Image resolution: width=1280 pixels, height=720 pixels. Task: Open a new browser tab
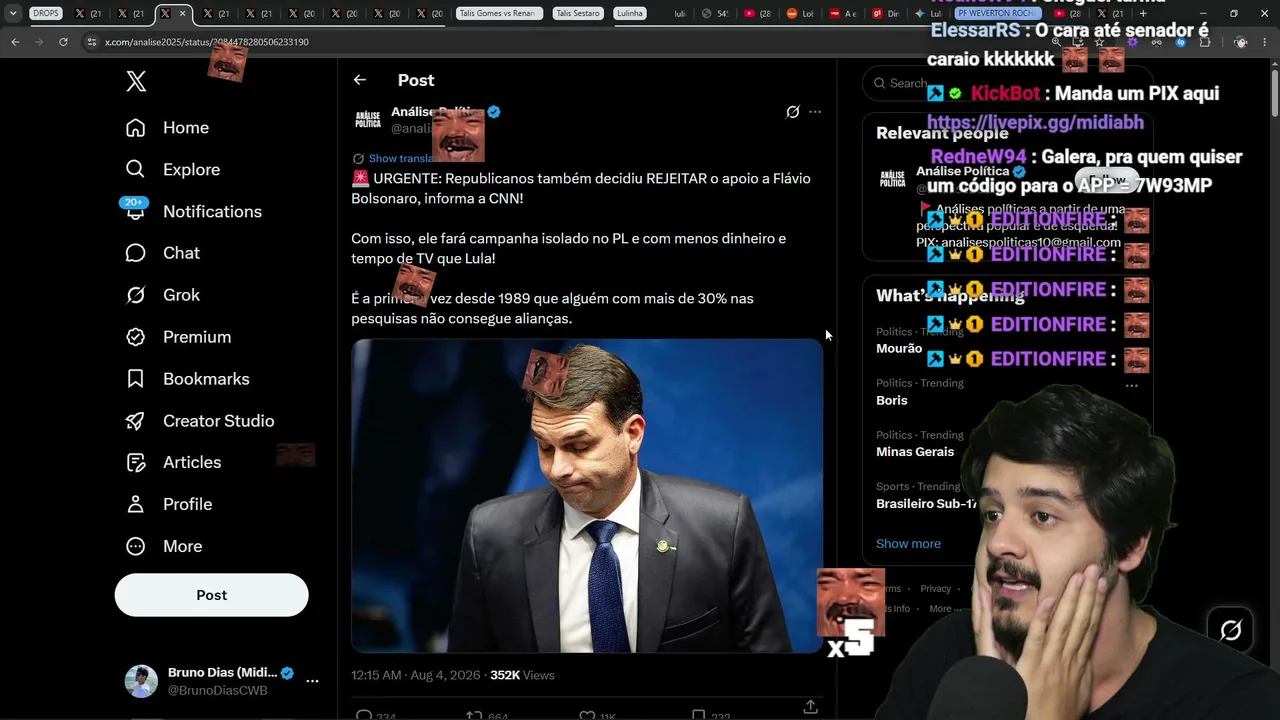[1143, 14]
